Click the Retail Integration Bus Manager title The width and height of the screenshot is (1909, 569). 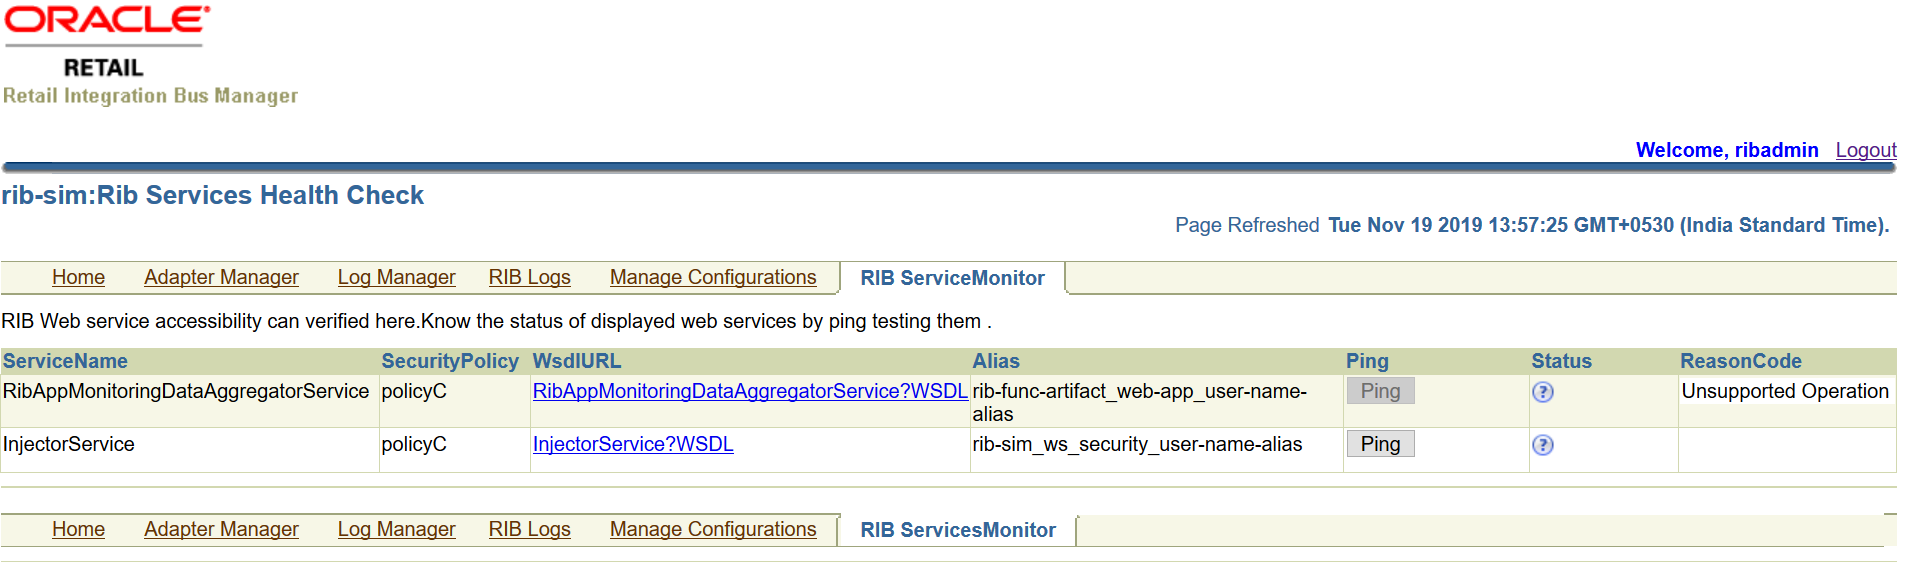tap(150, 96)
